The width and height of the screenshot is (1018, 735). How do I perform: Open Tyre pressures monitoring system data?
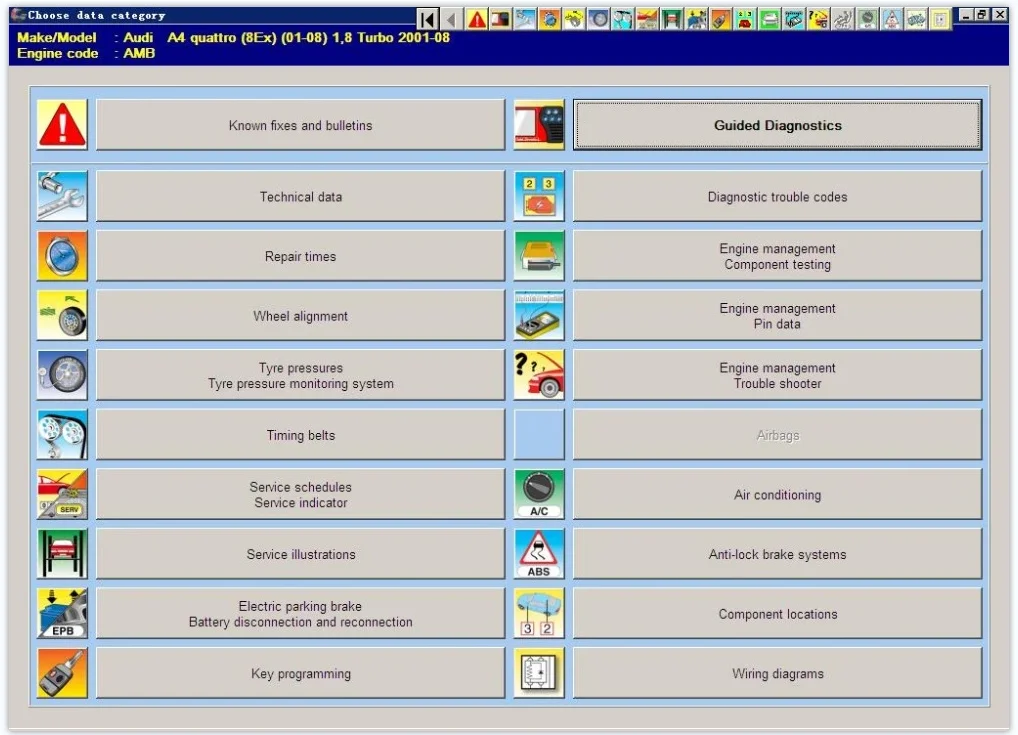click(301, 375)
